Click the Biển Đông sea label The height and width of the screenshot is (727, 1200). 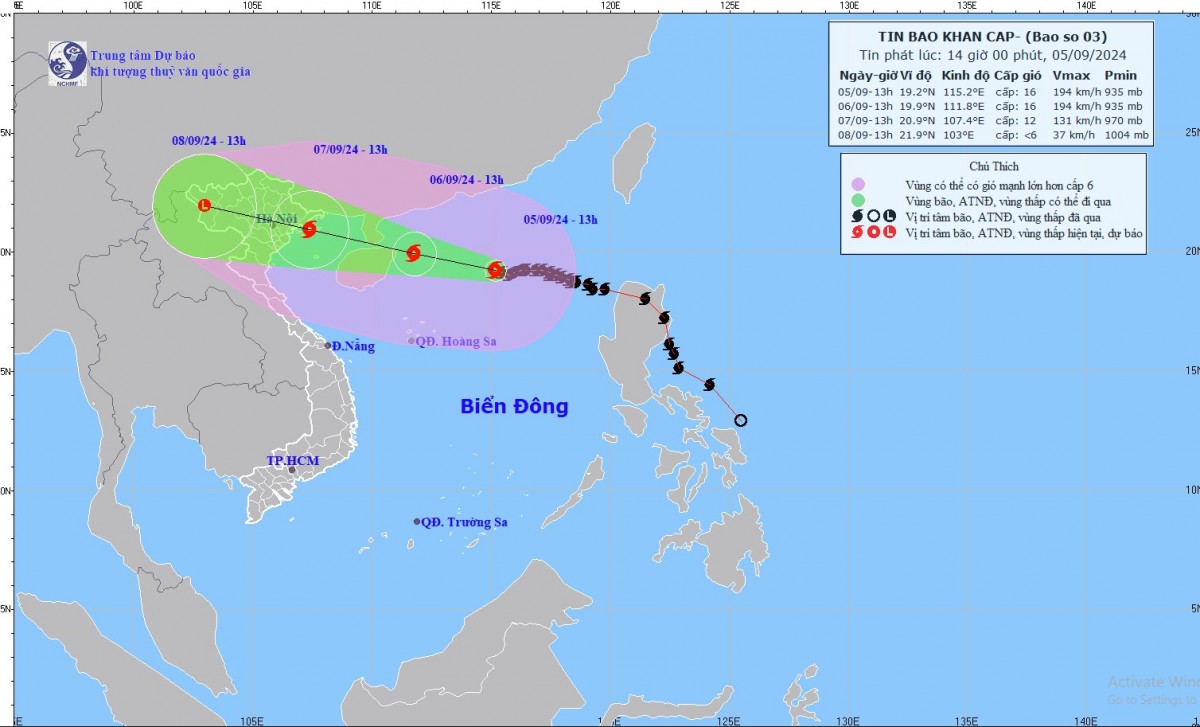(514, 407)
